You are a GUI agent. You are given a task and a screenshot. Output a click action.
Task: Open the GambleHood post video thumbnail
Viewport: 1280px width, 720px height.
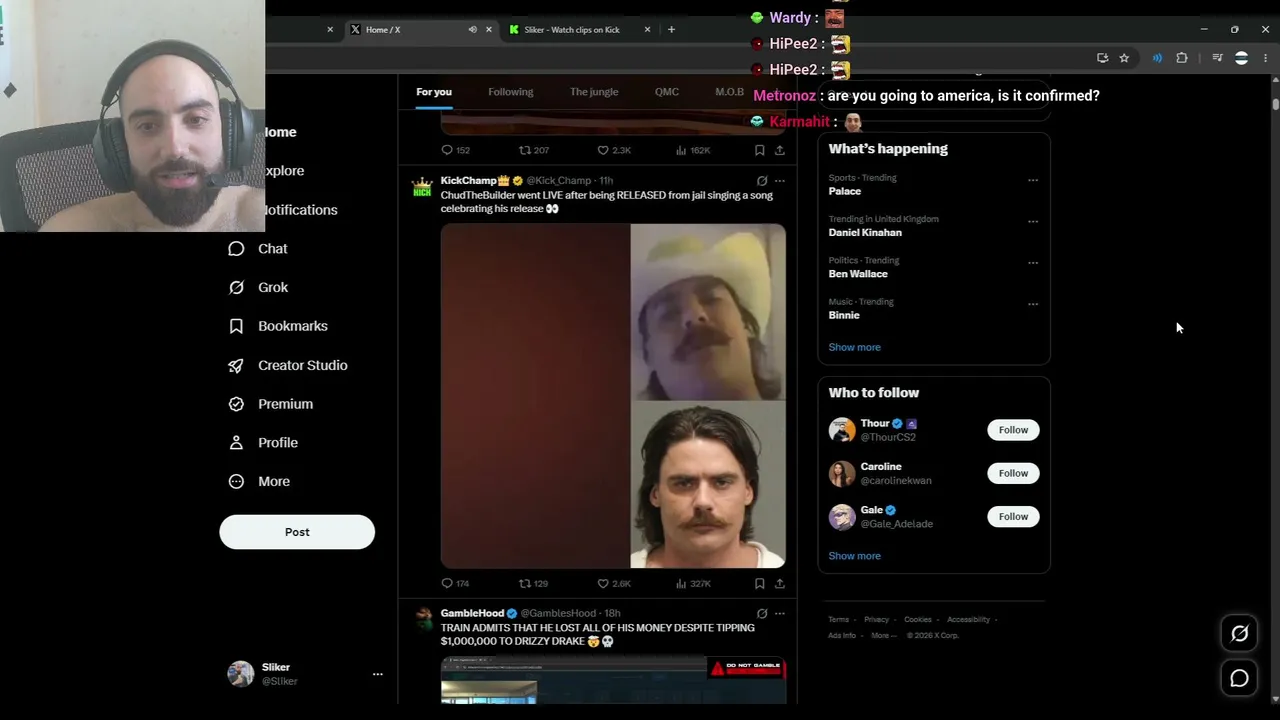point(613,680)
